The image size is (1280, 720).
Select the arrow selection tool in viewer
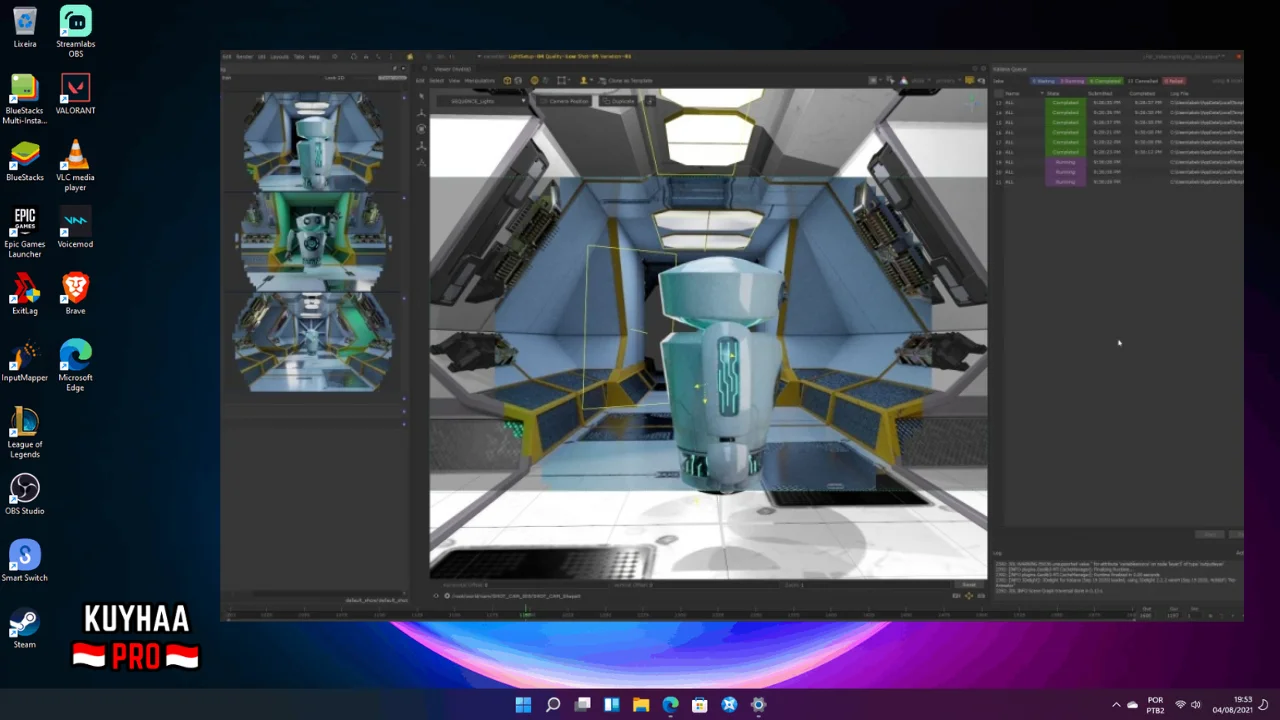point(421,97)
